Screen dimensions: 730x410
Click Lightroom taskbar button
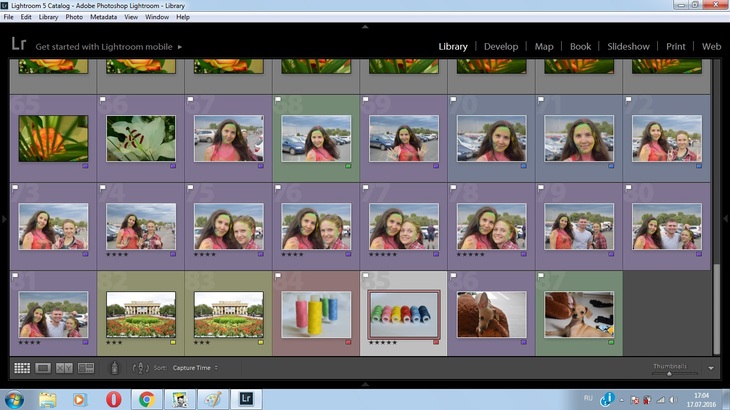pyautogui.click(x=246, y=399)
